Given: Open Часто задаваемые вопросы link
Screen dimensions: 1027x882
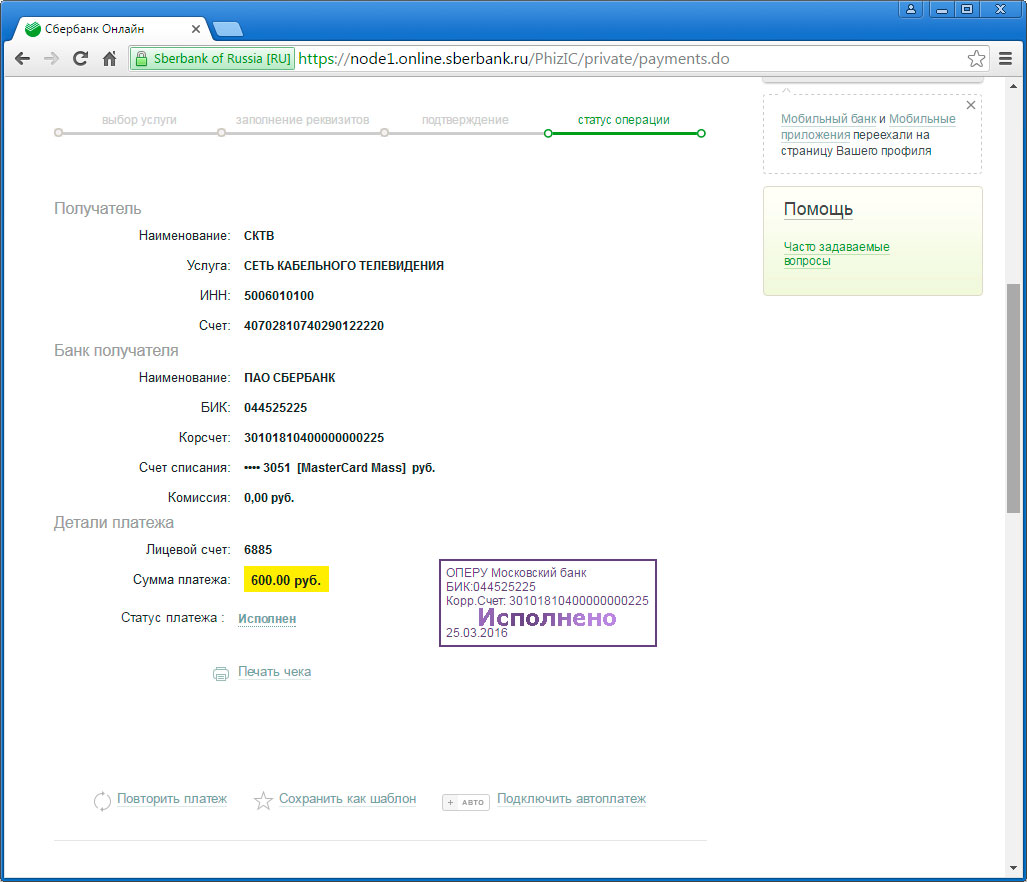Looking at the screenshot, I should click(836, 254).
